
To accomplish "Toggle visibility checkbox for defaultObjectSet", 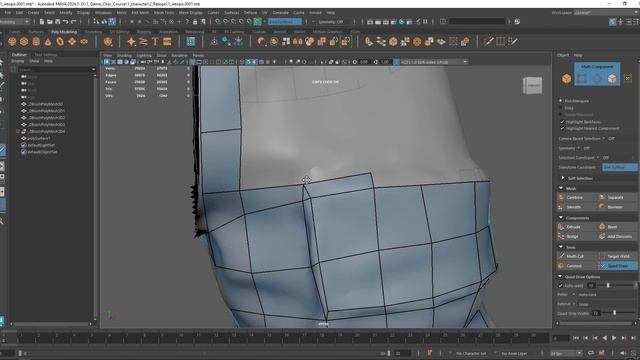I will [x=24, y=152].
